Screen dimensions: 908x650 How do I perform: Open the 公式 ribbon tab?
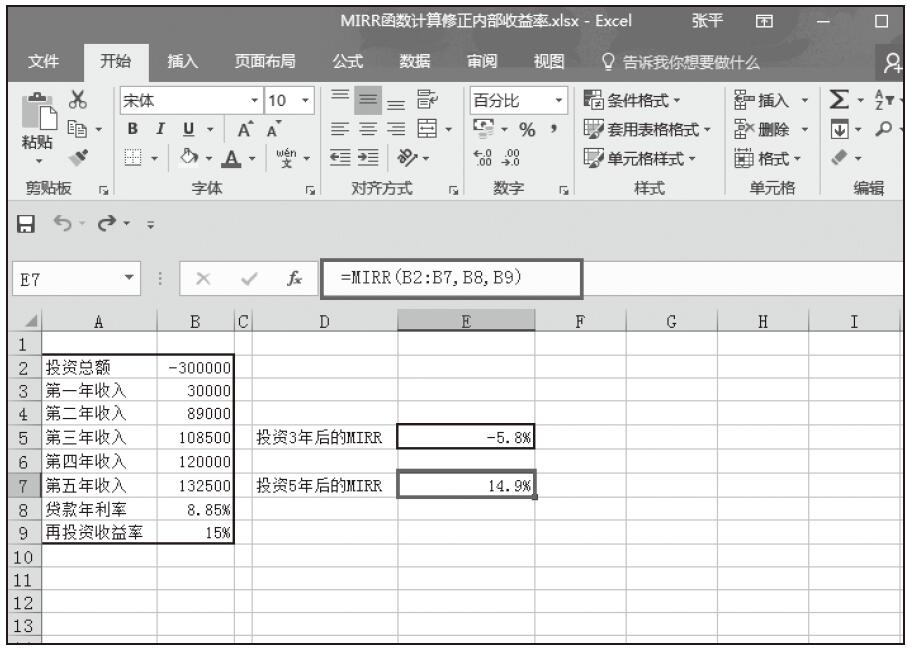[x=348, y=64]
